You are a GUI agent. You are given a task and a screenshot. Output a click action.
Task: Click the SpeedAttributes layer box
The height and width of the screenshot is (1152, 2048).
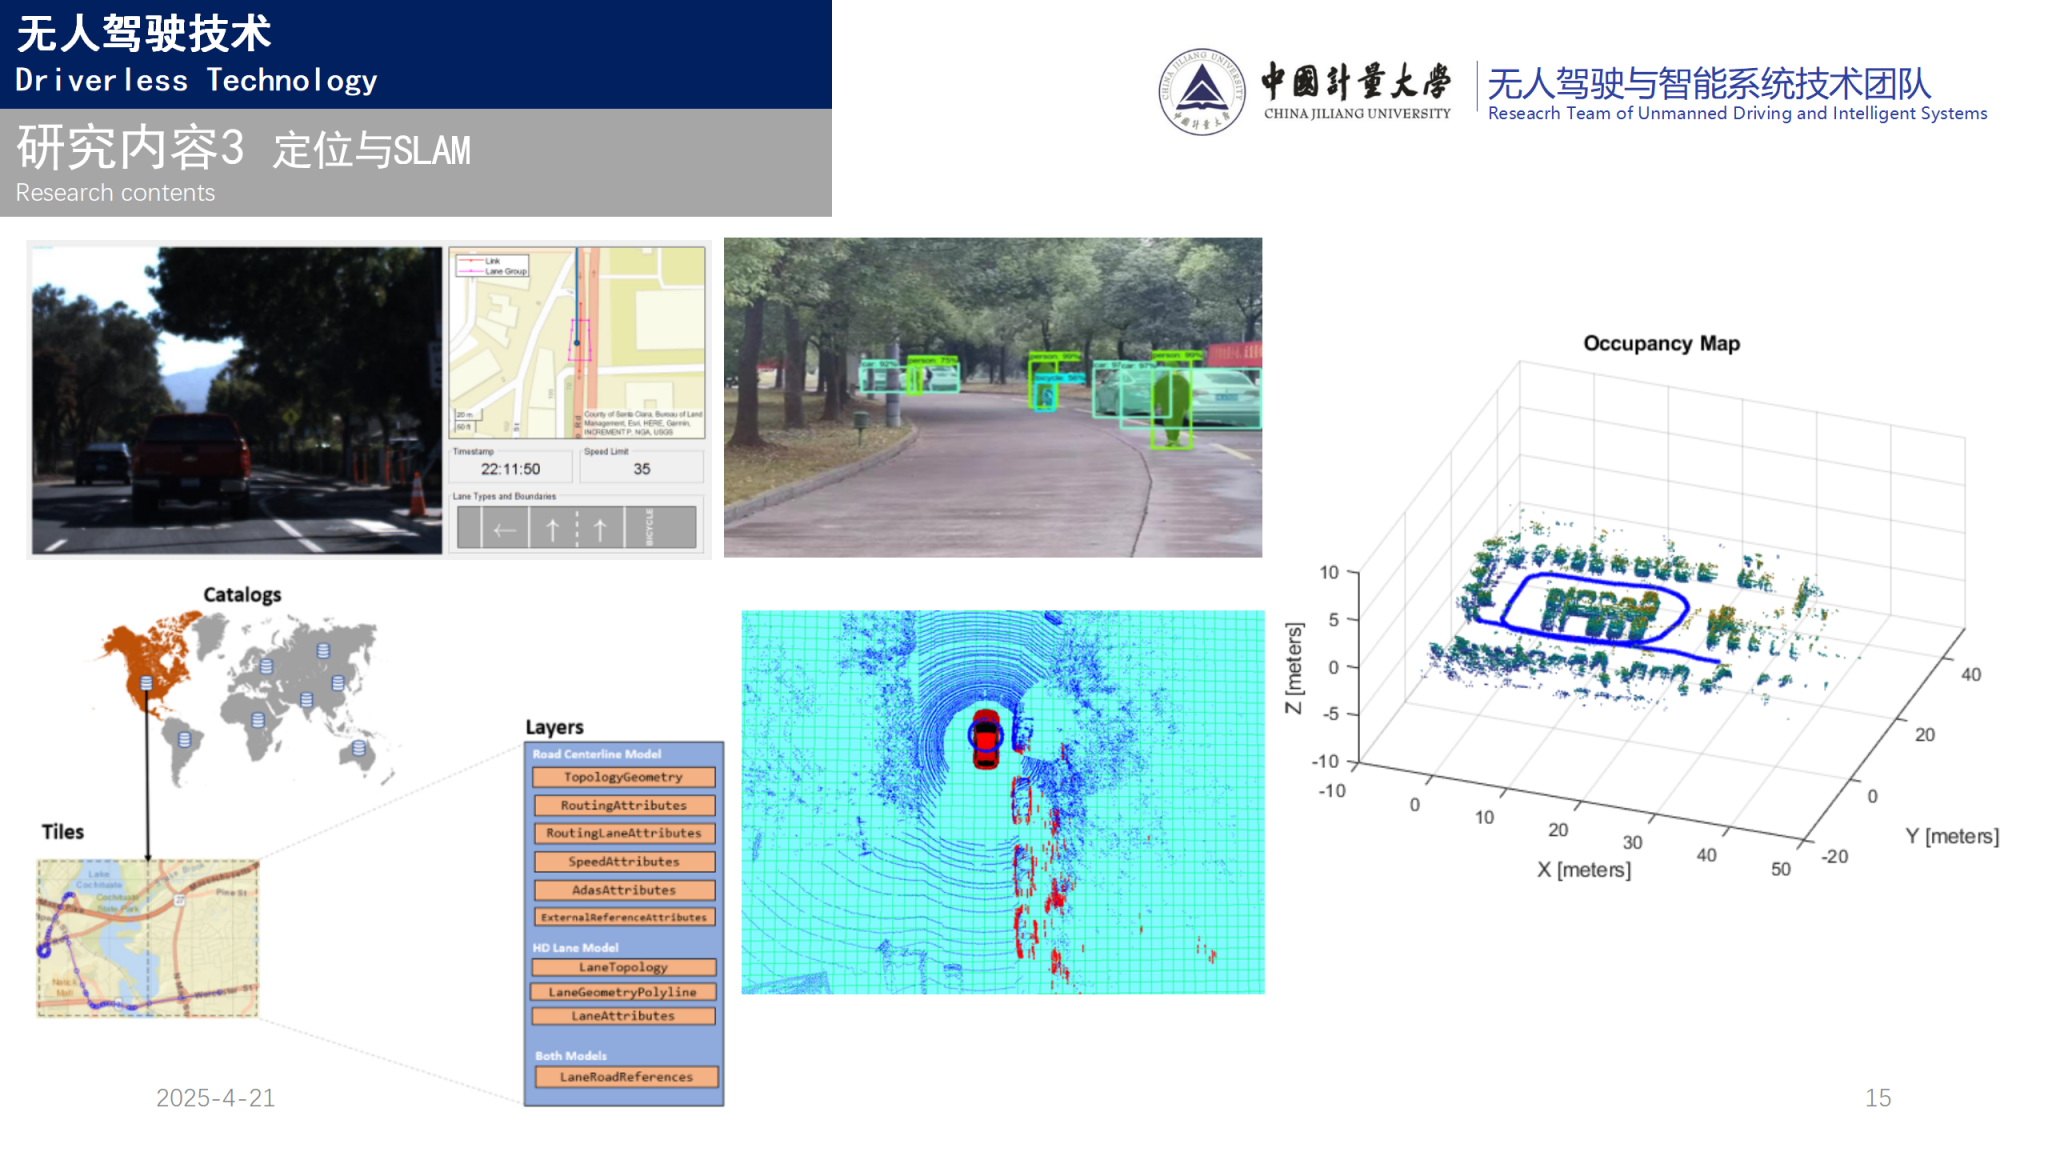pos(623,861)
